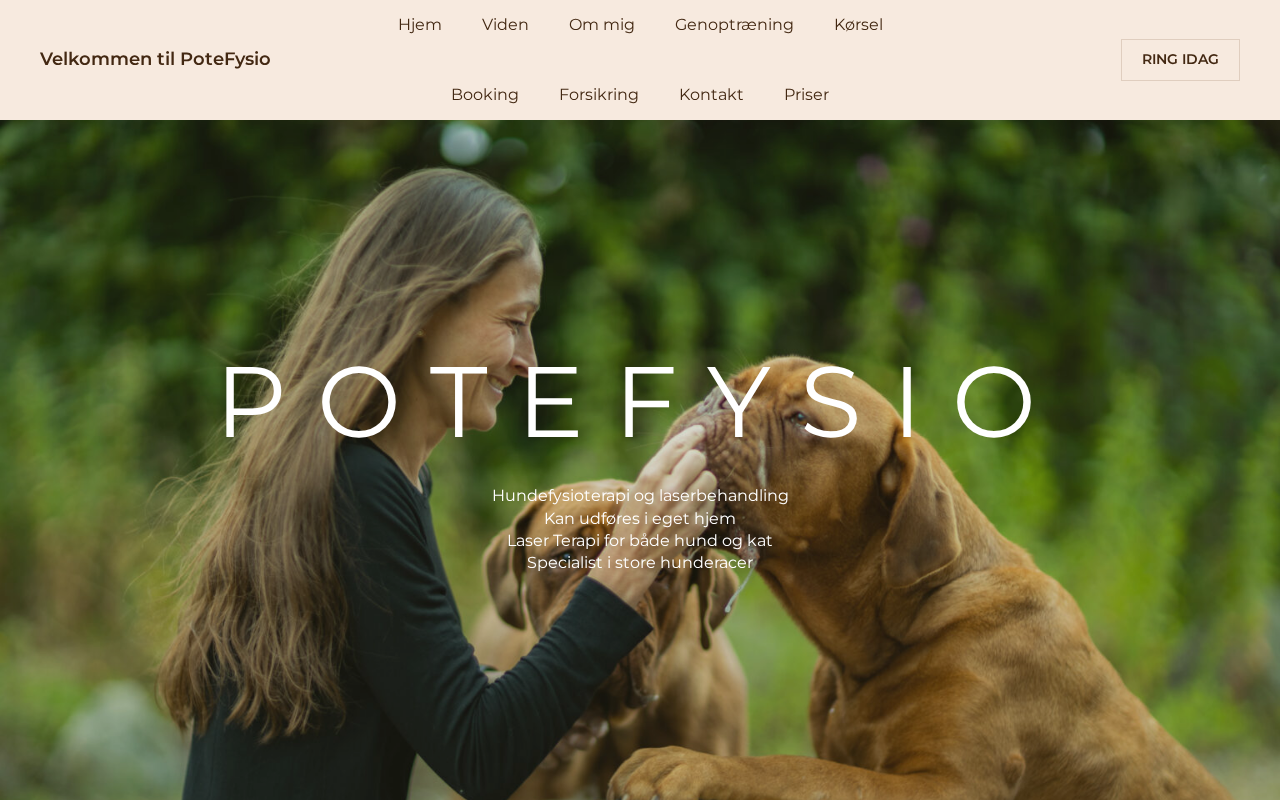The height and width of the screenshot is (800, 1280).
Task: Open the Forsikring menu item
Action: 599,95
